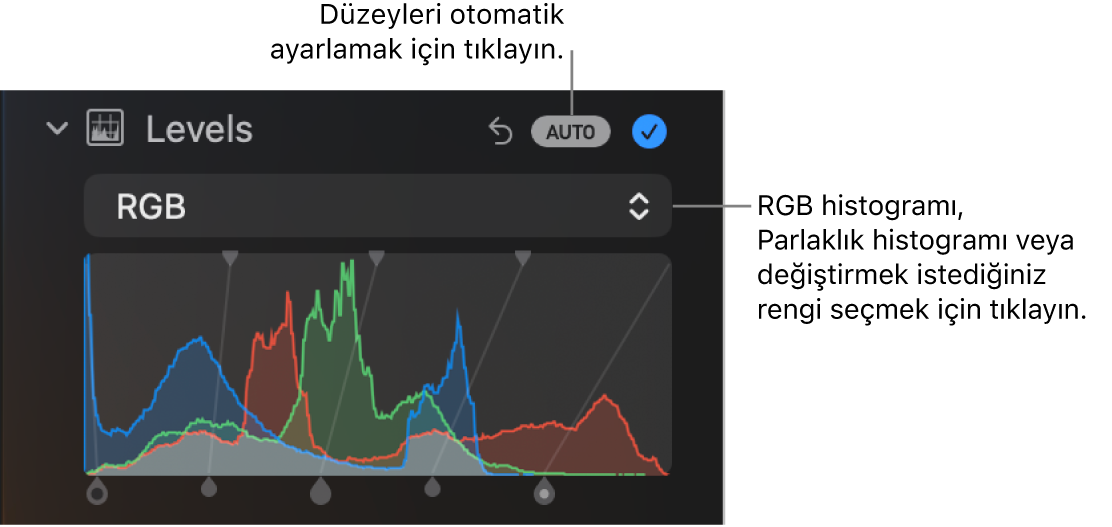This screenshot has height=527, width=1112.
Task: Select the Levels section title text
Action: click(x=199, y=130)
